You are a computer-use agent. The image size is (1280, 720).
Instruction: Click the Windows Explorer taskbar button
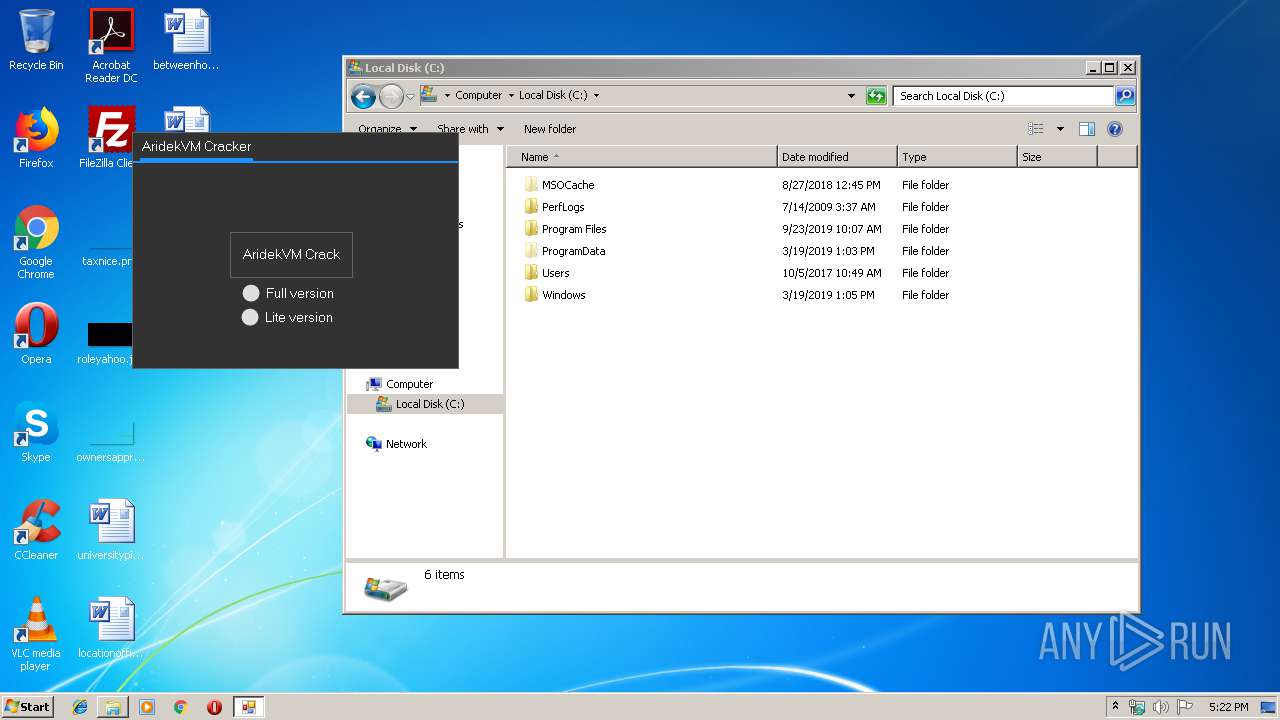click(113, 707)
